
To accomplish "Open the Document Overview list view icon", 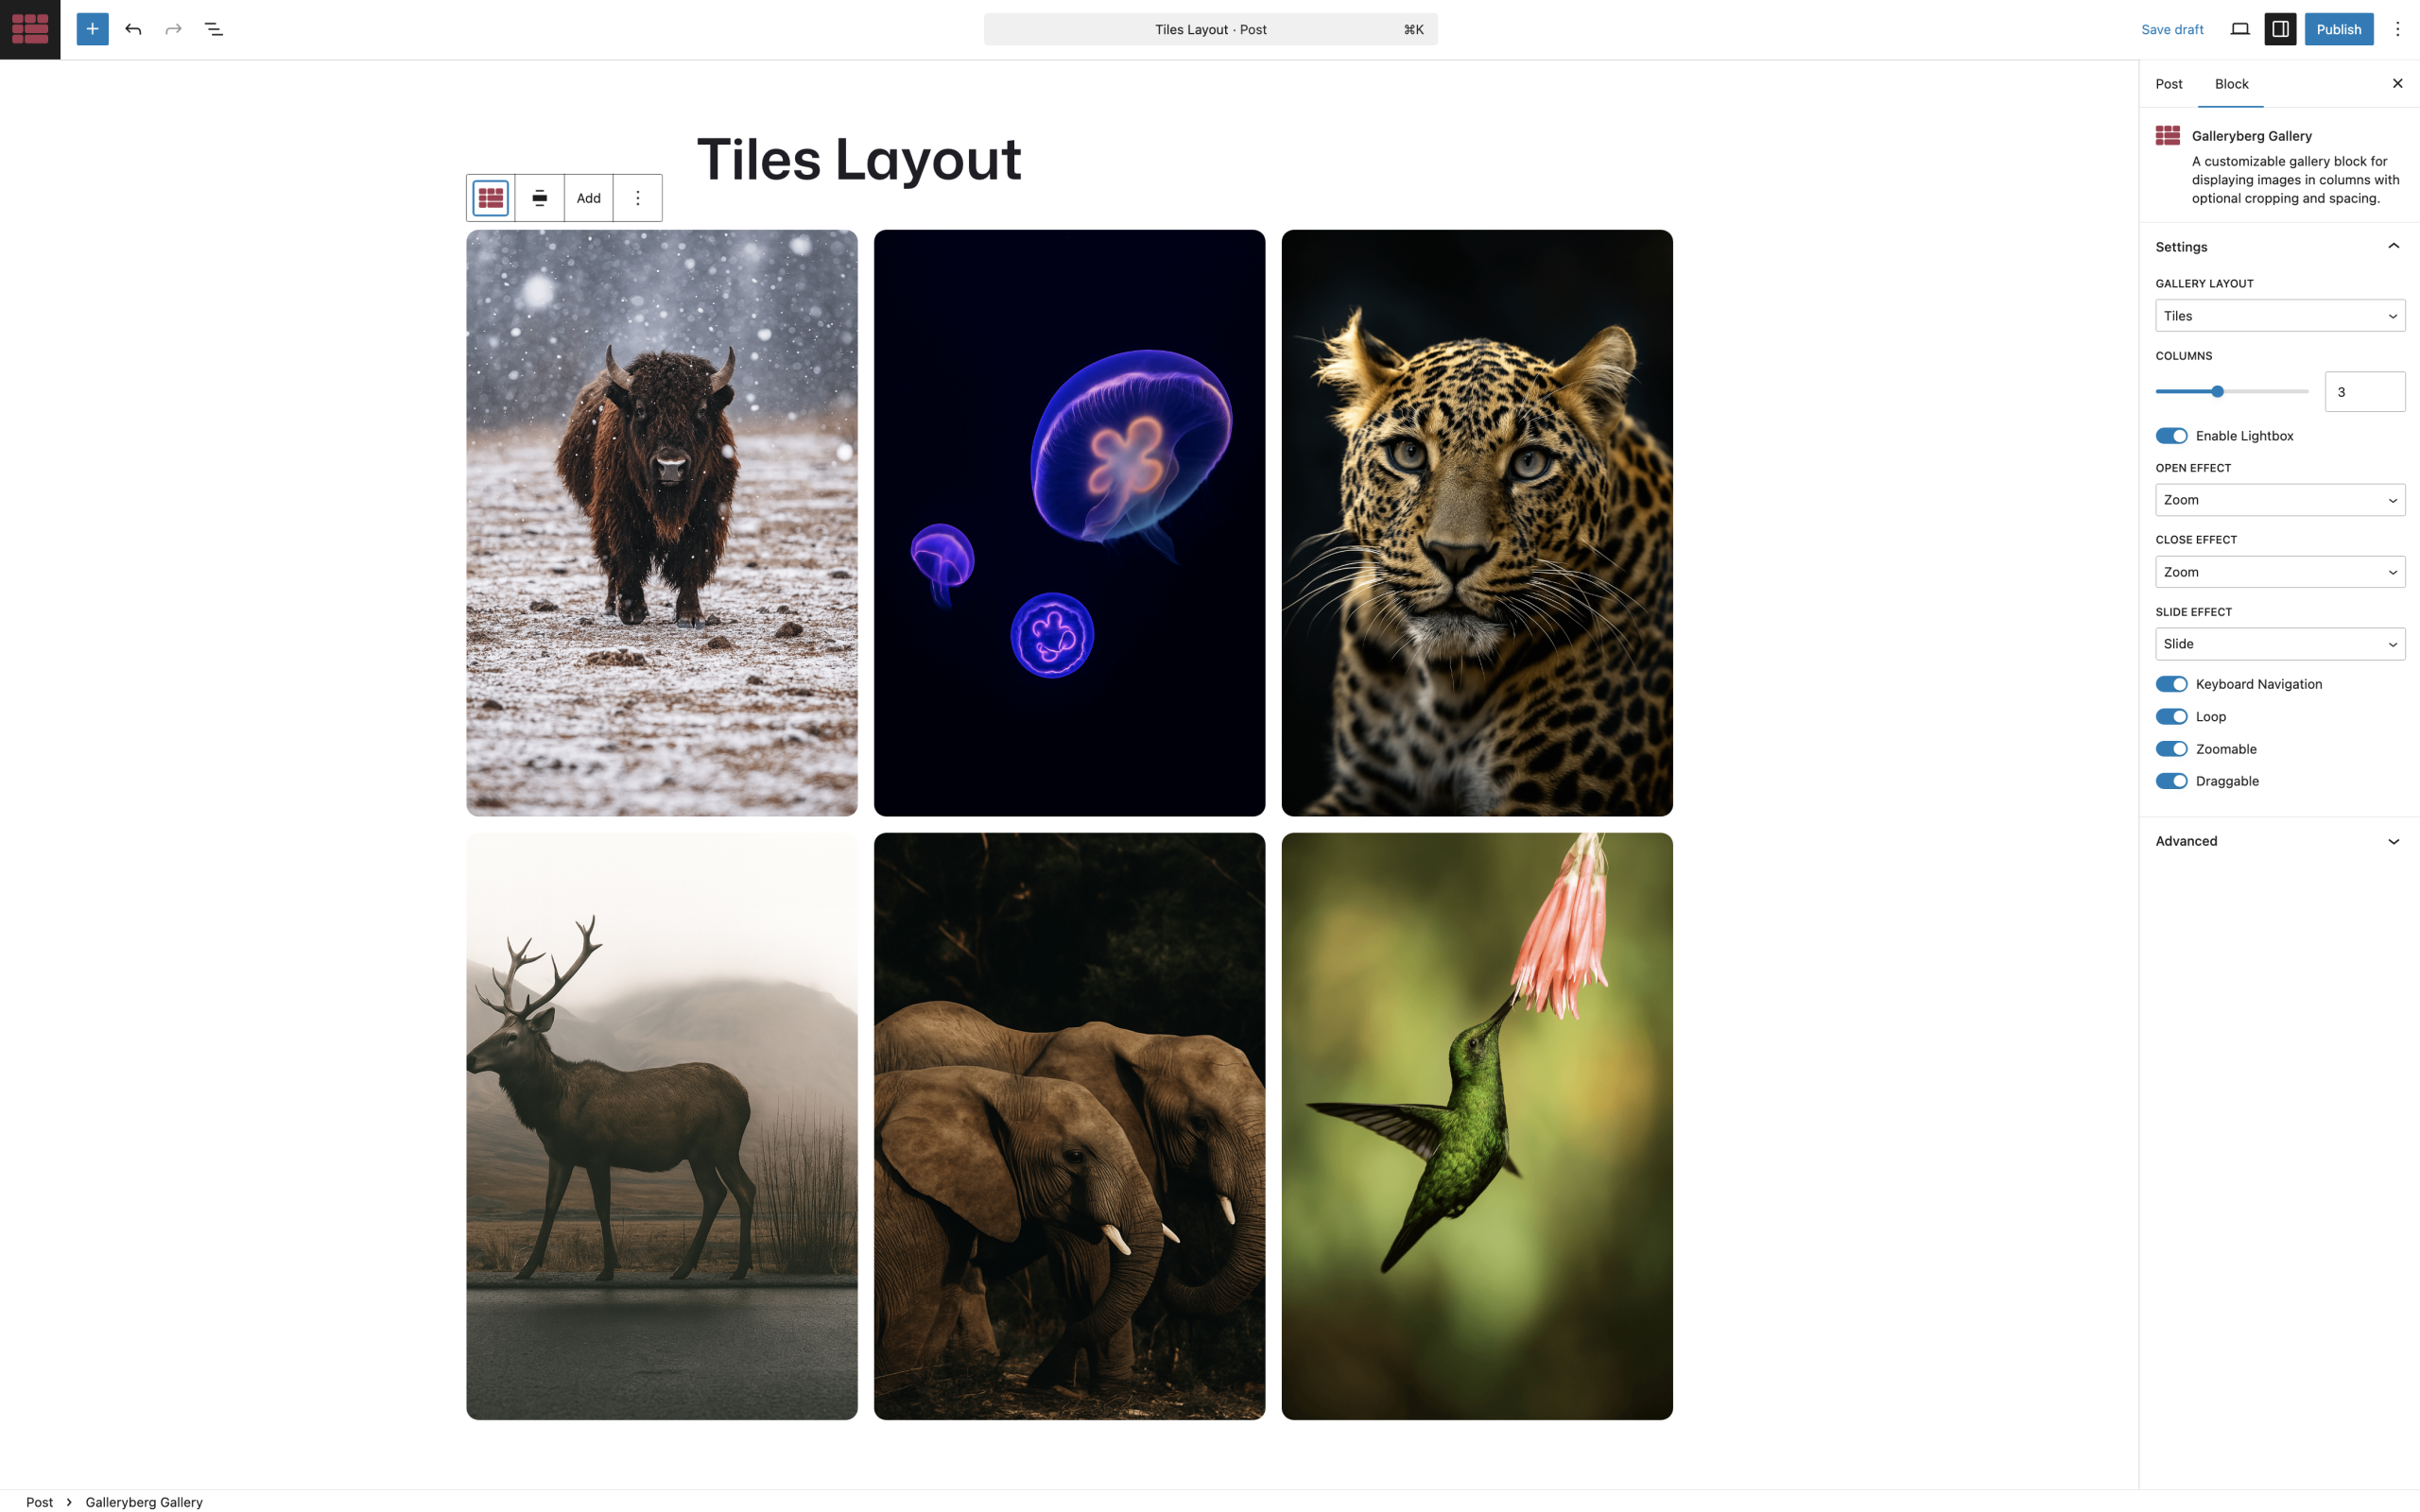I will tap(213, 29).
